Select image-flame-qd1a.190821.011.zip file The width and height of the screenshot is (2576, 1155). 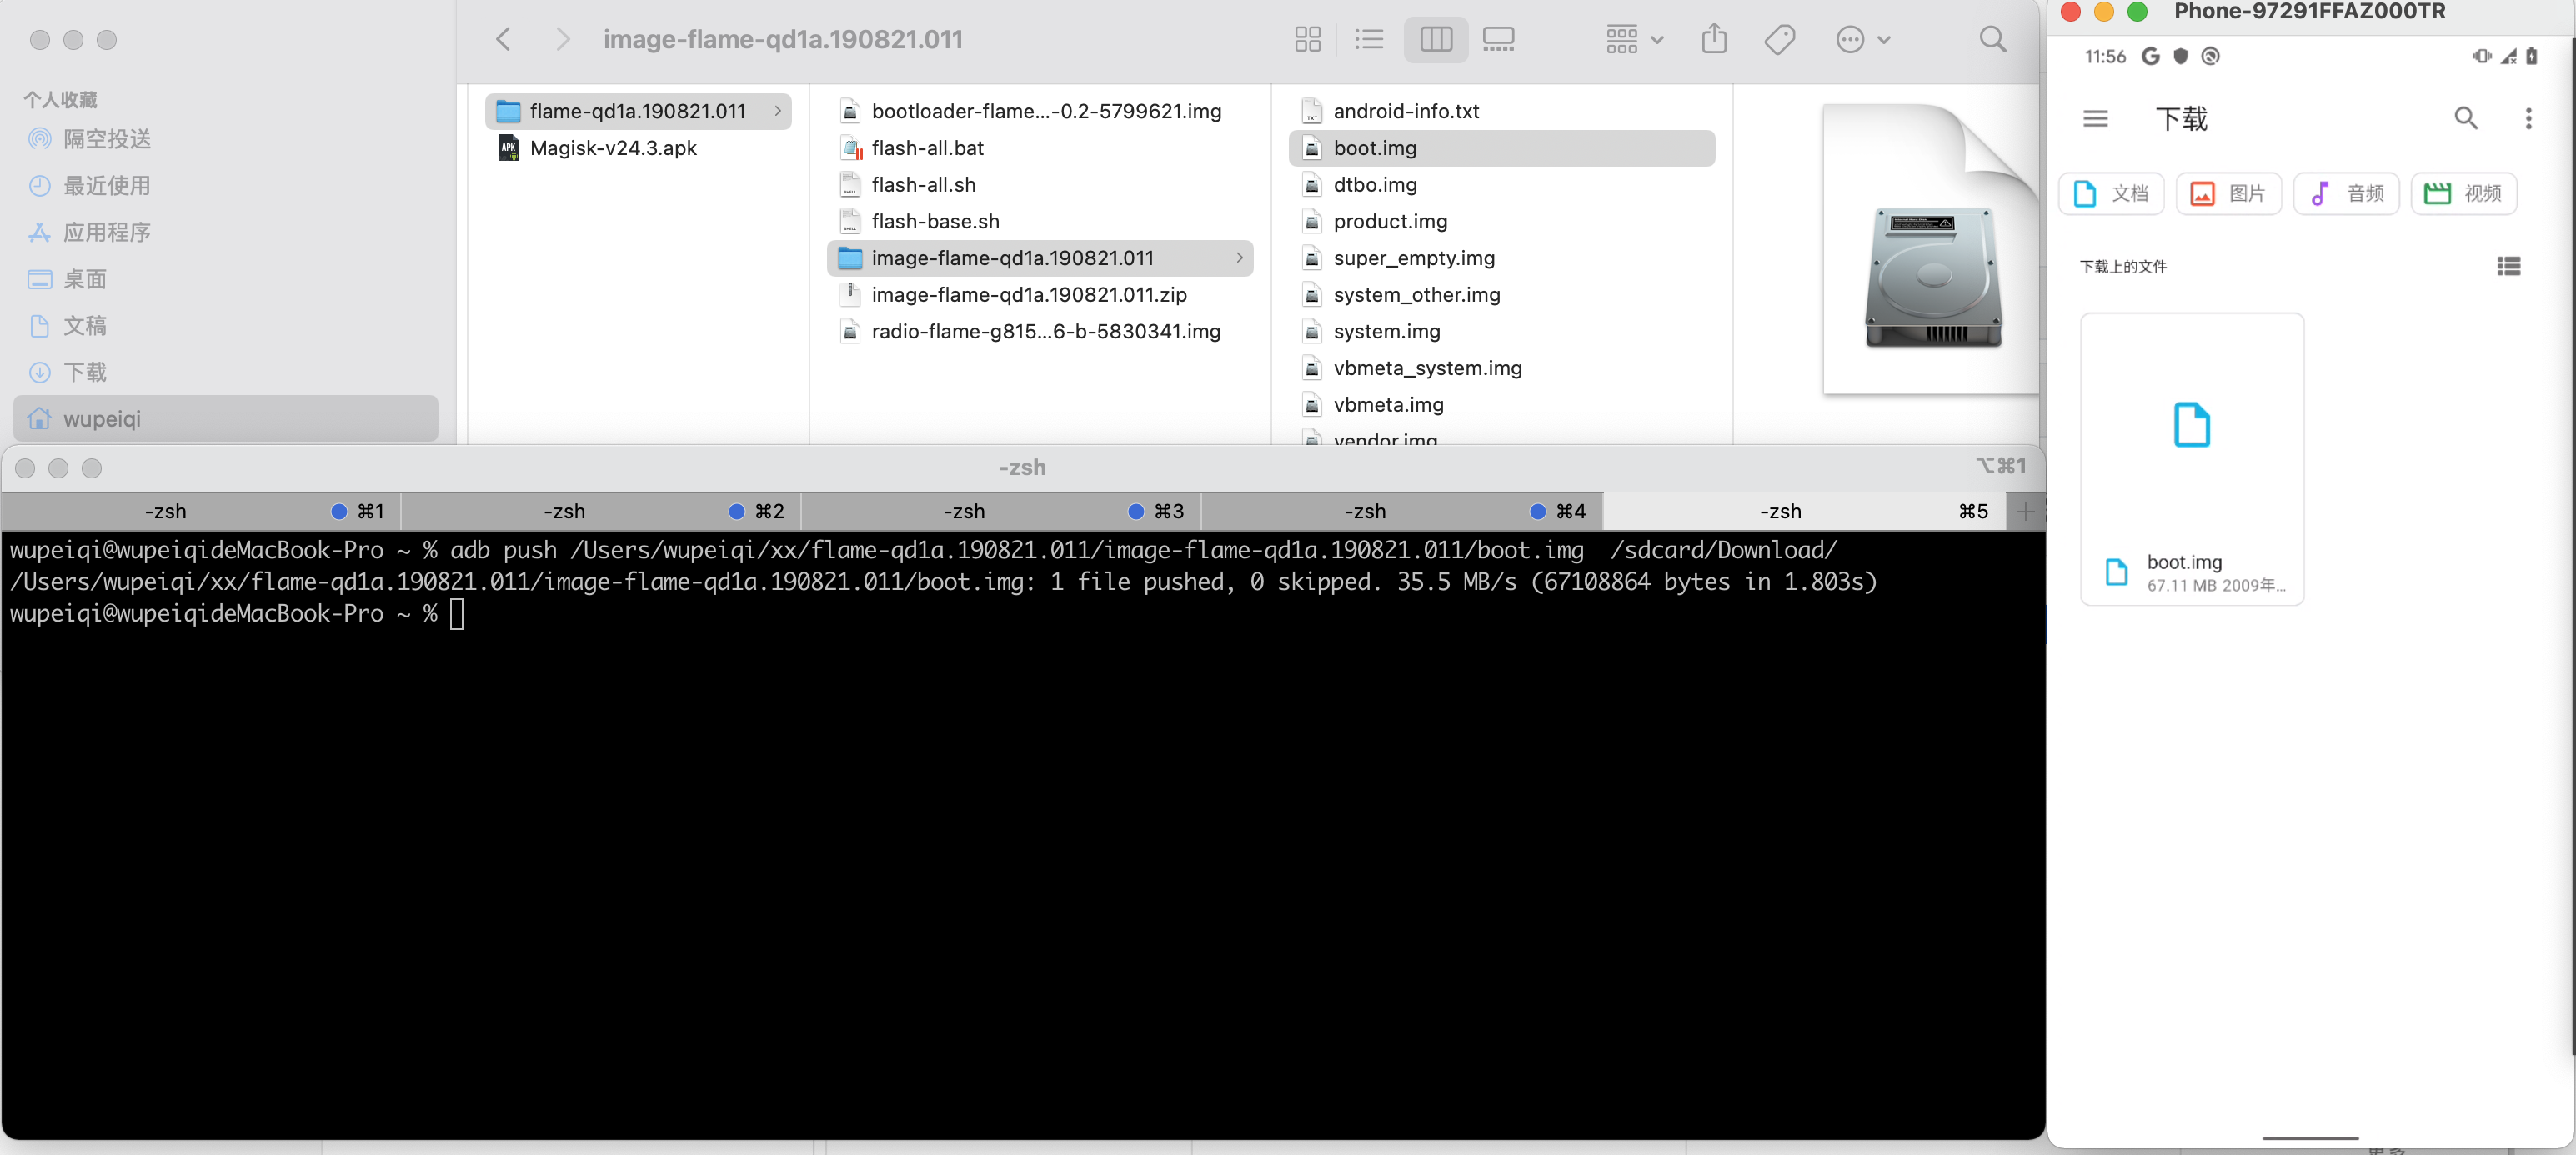[x=1039, y=294]
